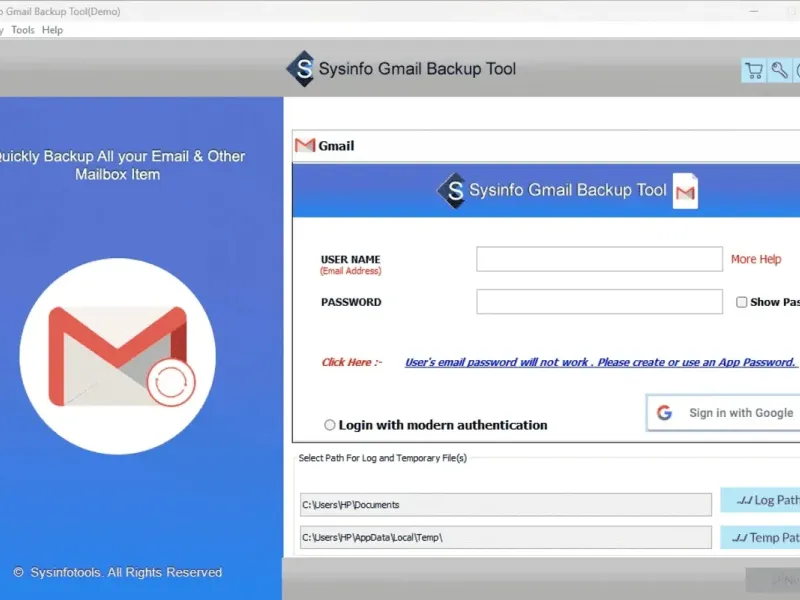
Task: Click the '(Email Address)' hint label
Action: click(x=351, y=271)
